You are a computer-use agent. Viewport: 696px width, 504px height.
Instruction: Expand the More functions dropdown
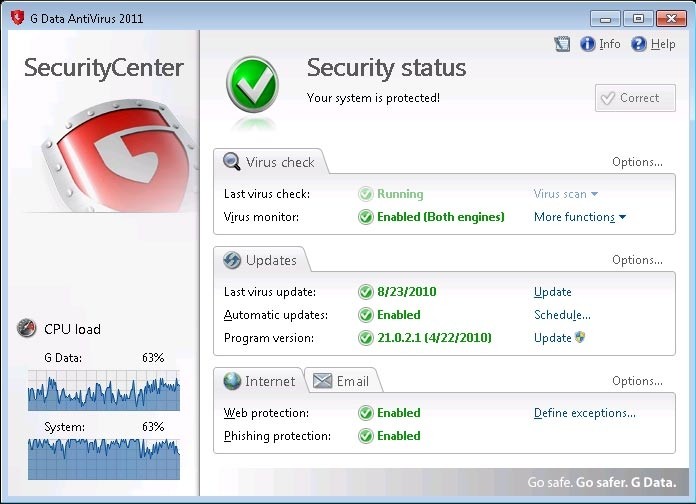[580, 217]
